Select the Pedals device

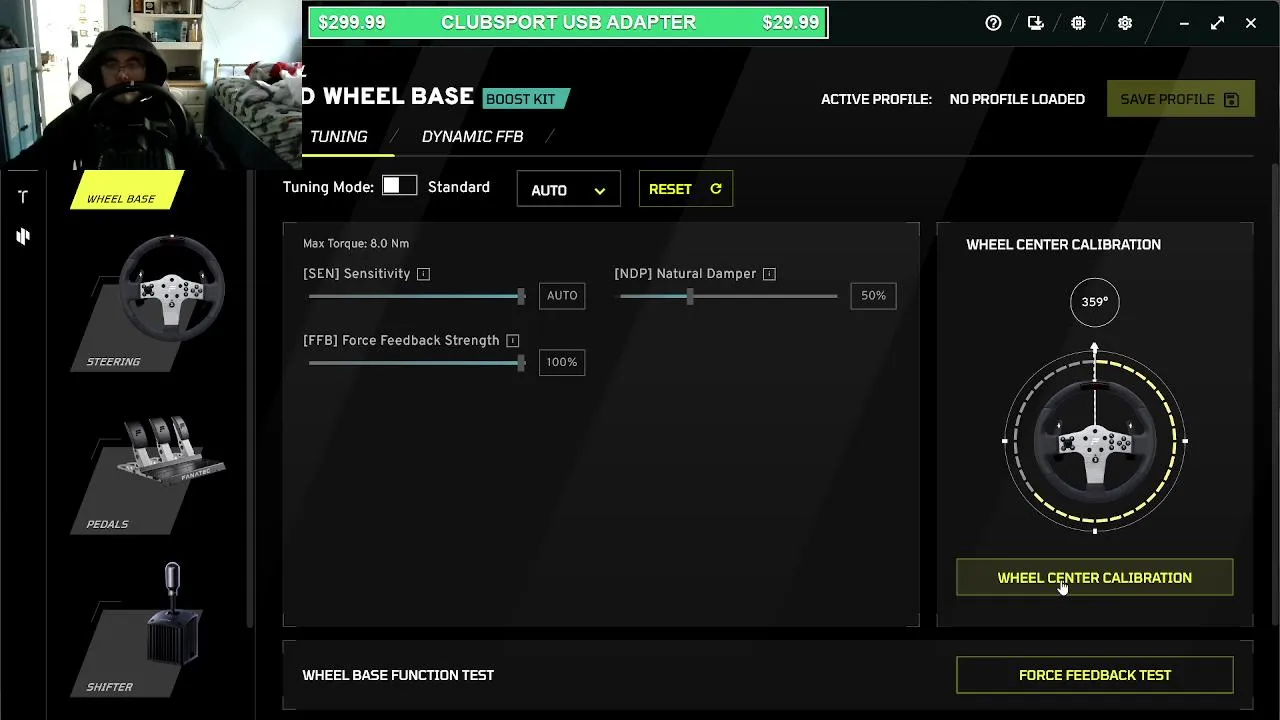pos(150,473)
